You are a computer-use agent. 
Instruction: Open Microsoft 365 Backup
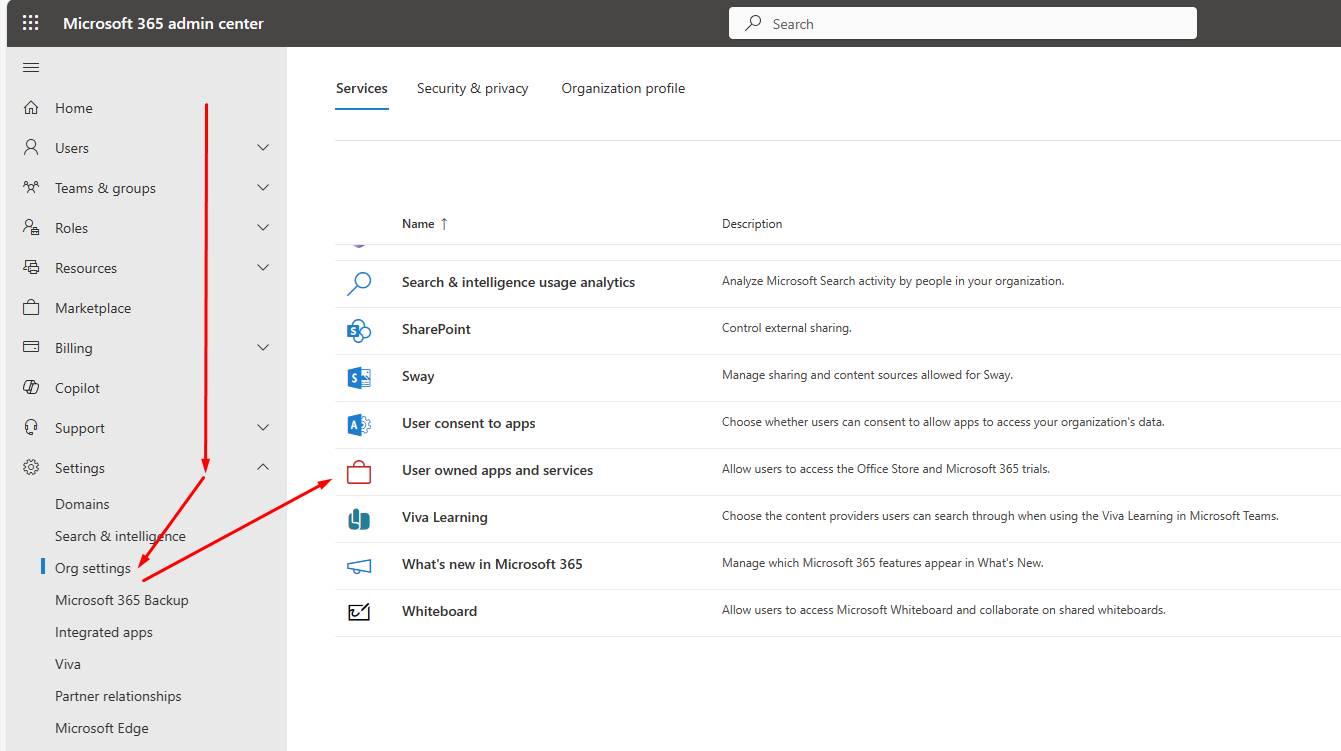tap(122, 600)
